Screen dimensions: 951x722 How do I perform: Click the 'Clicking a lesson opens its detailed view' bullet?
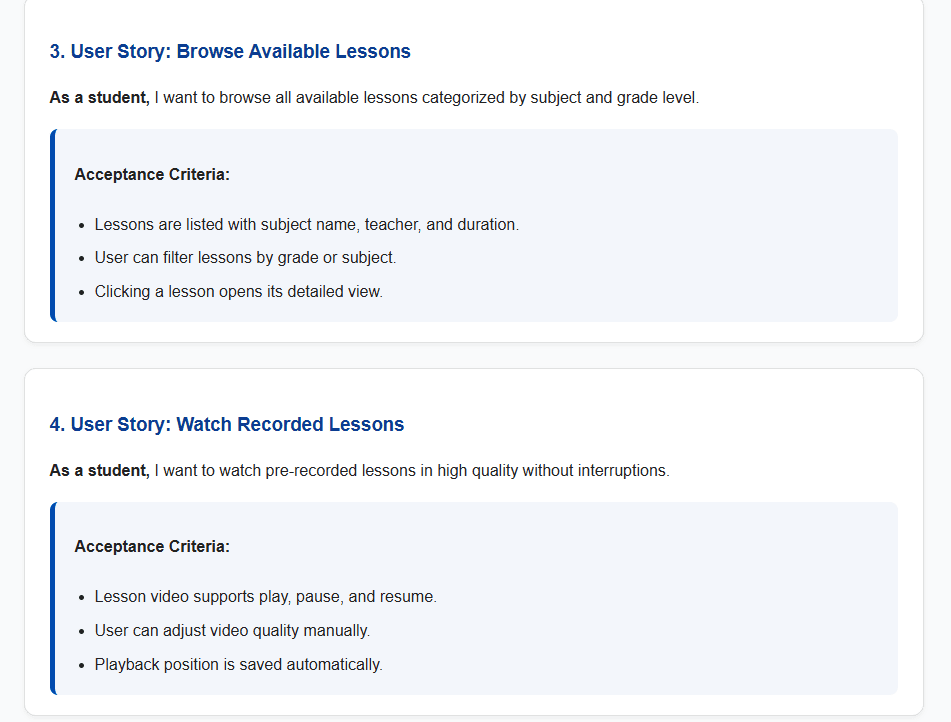tap(238, 292)
